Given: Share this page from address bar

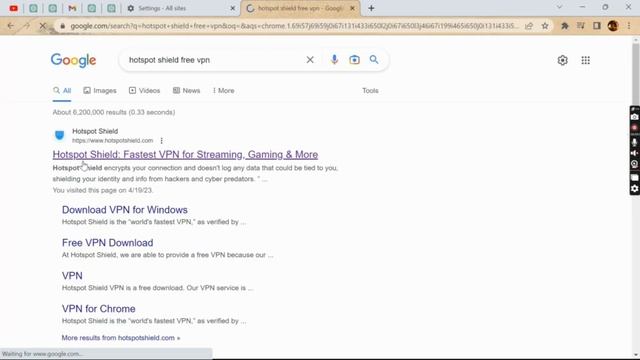Looking at the screenshot, I should [529, 26].
